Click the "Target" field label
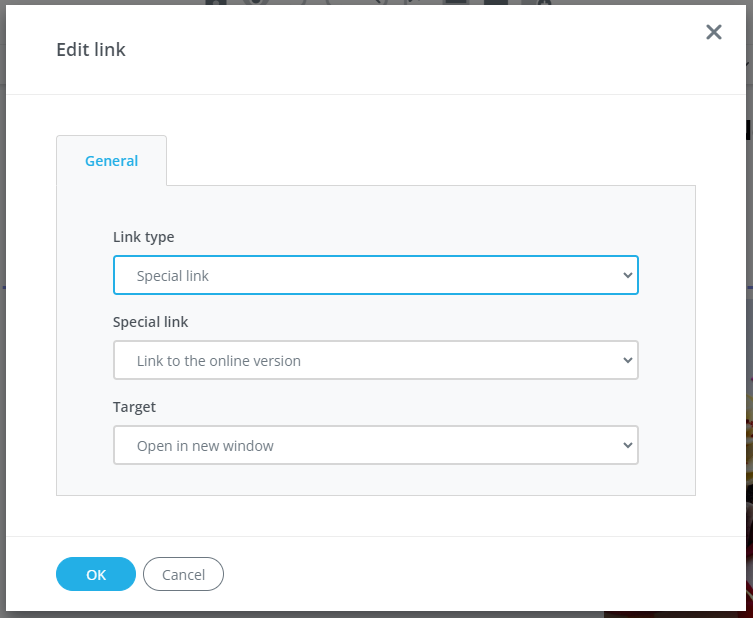This screenshot has width=753, height=618. 135,407
